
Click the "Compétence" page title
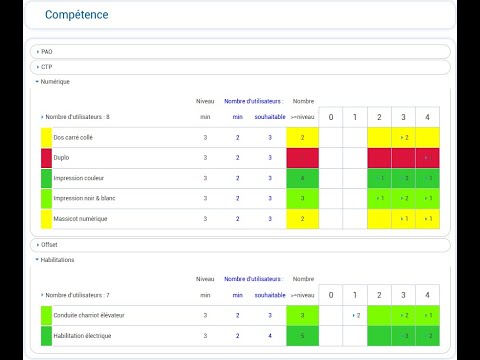77,15
